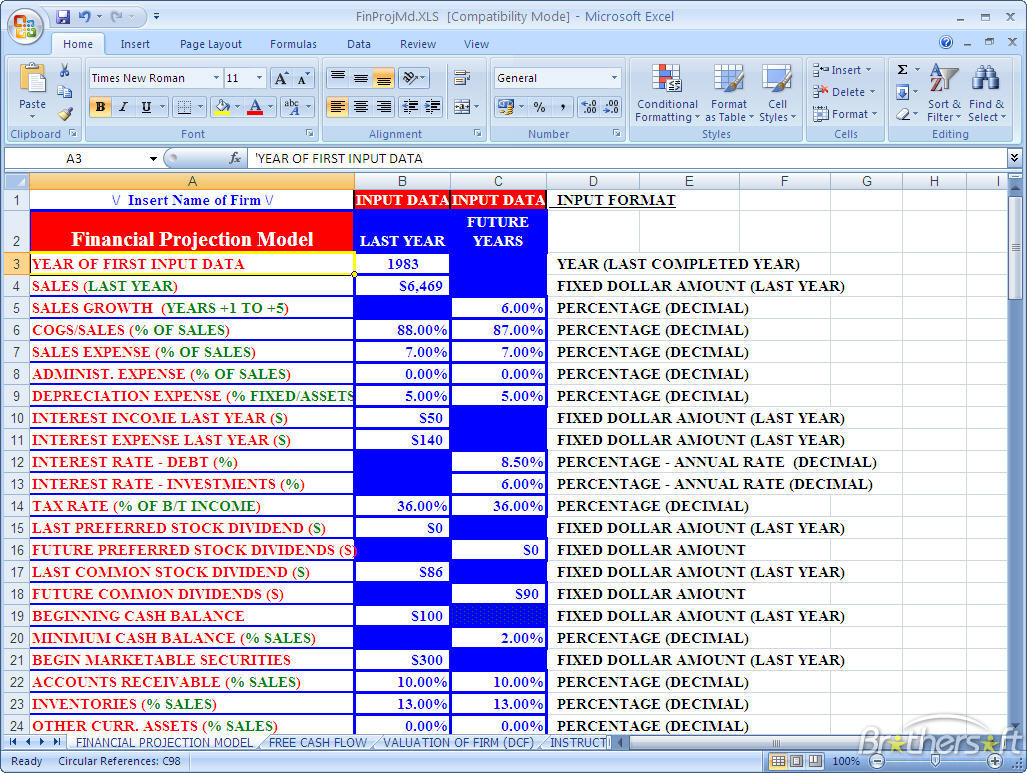This screenshot has width=1027, height=773.
Task: Expand the General number format dropdown
Action: click(x=614, y=78)
